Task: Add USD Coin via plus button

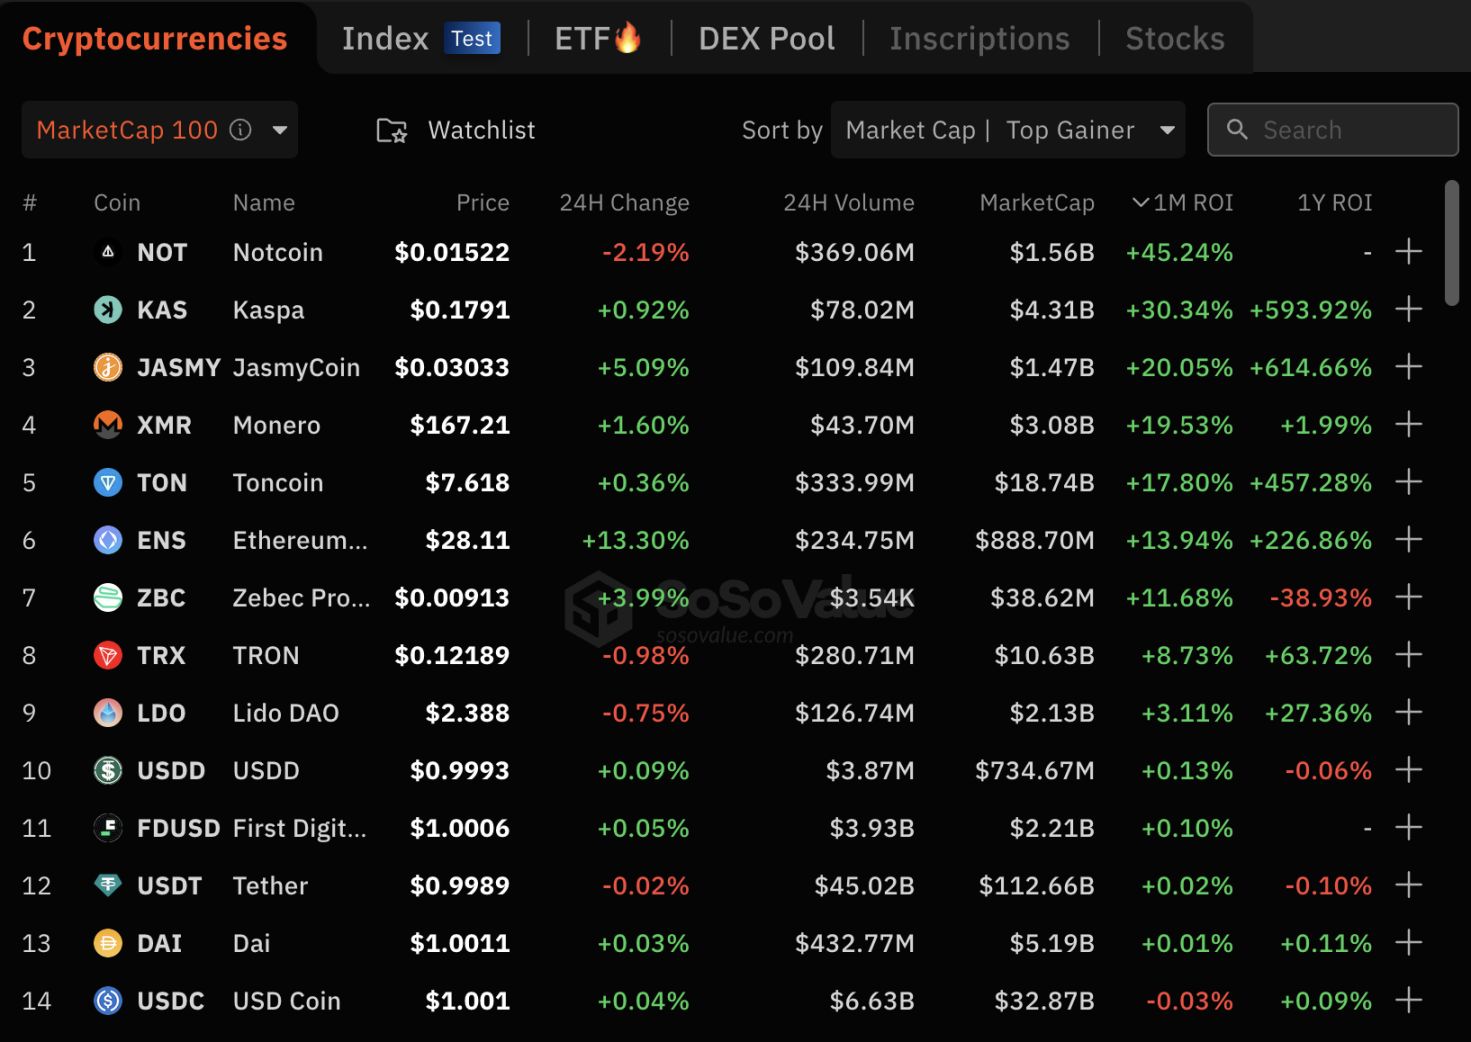Action: [x=1408, y=1000]
